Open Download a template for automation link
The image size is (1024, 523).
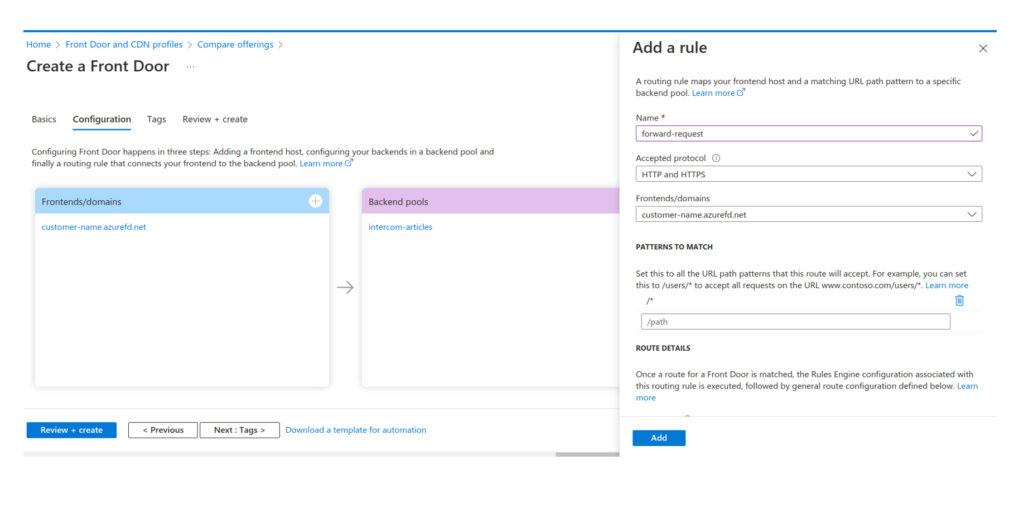click(x=356, y=430)
